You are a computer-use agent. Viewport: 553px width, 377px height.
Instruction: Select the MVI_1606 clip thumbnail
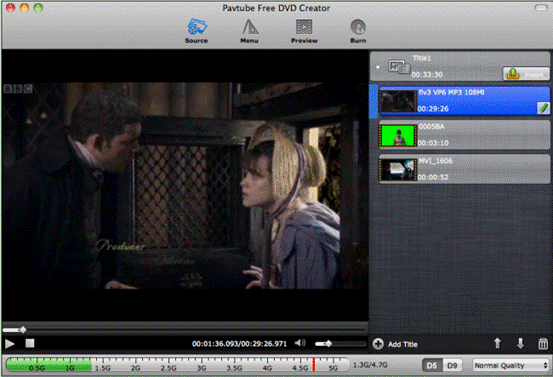pos(398,170)
